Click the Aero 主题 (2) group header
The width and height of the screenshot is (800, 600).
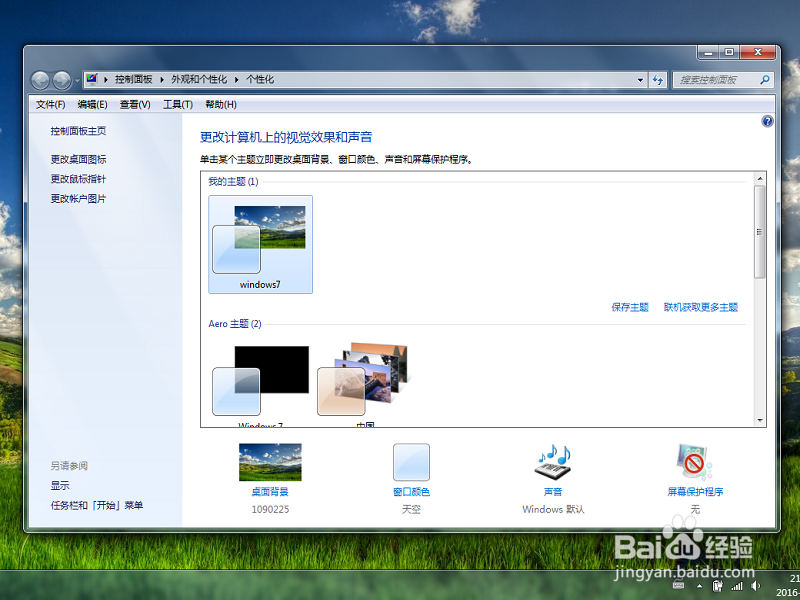point(235,324)
